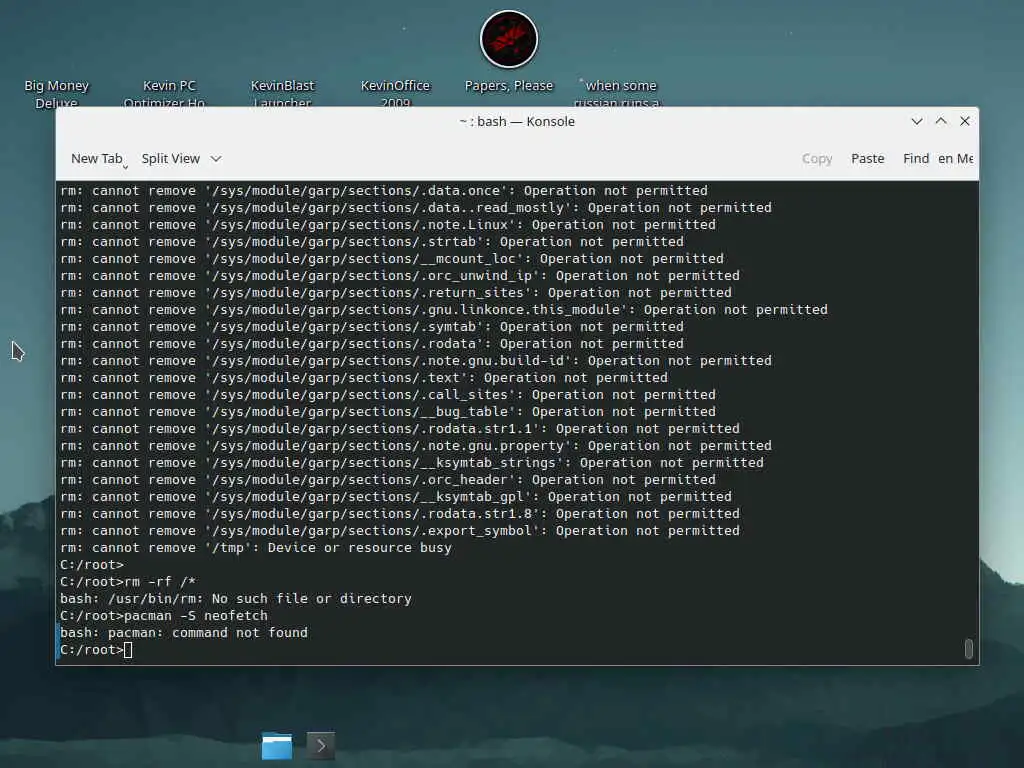1024x768 pixels.
Task: Open the New Tab dropdown arrow
Action: point(125,167)
